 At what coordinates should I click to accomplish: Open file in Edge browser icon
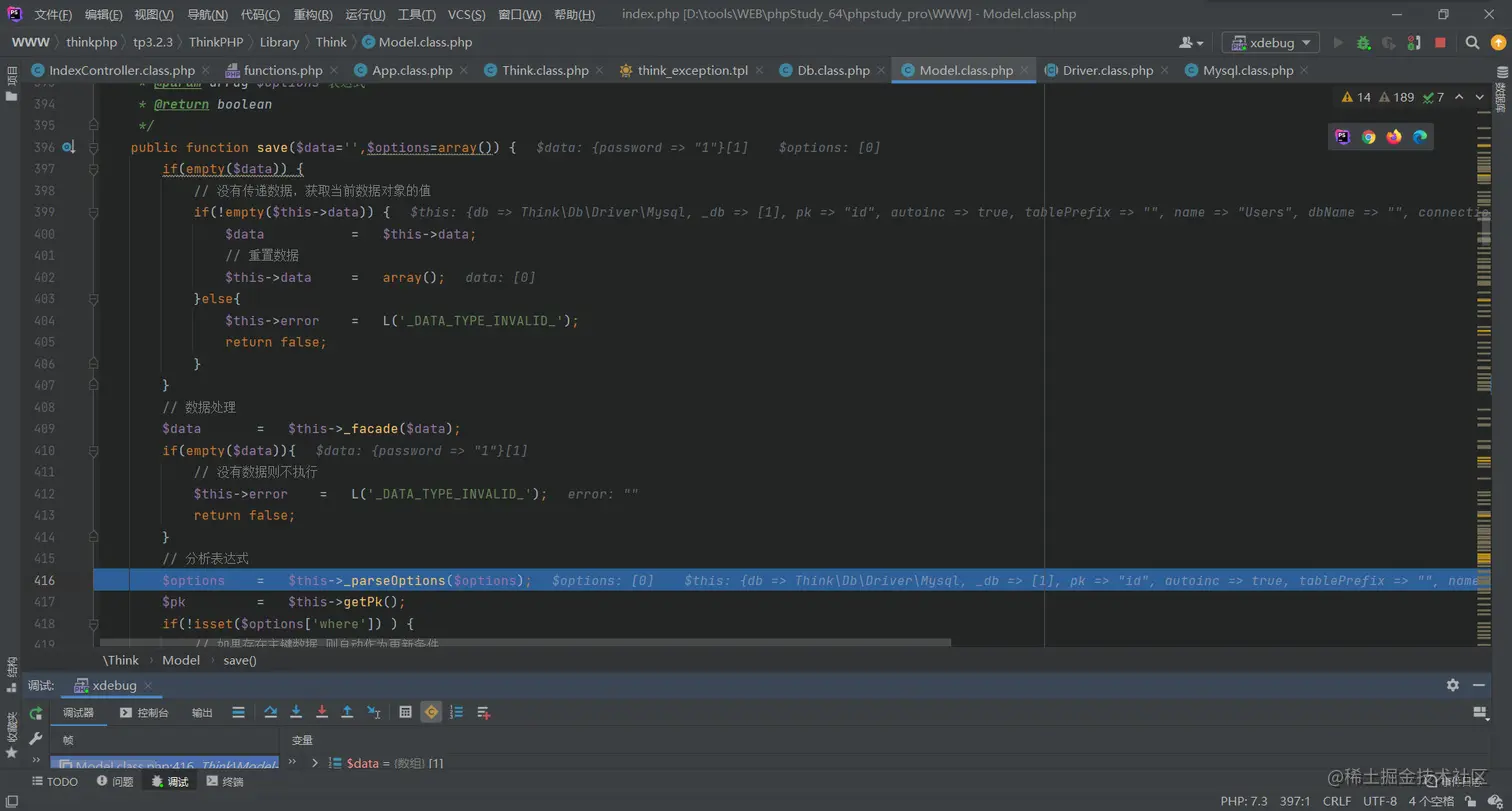(1420, 137)
